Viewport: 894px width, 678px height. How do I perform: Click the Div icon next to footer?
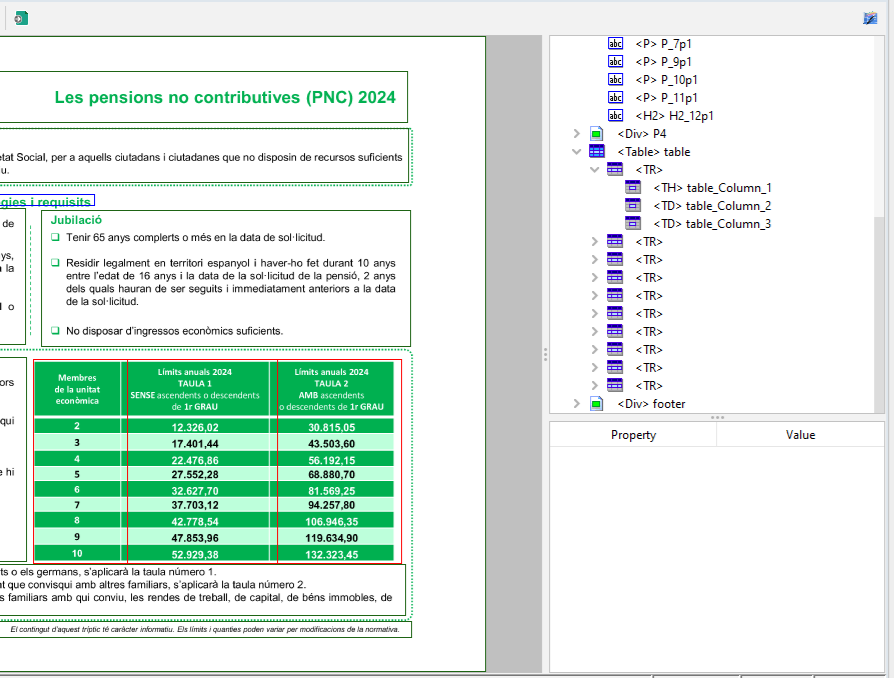point(597,403)
